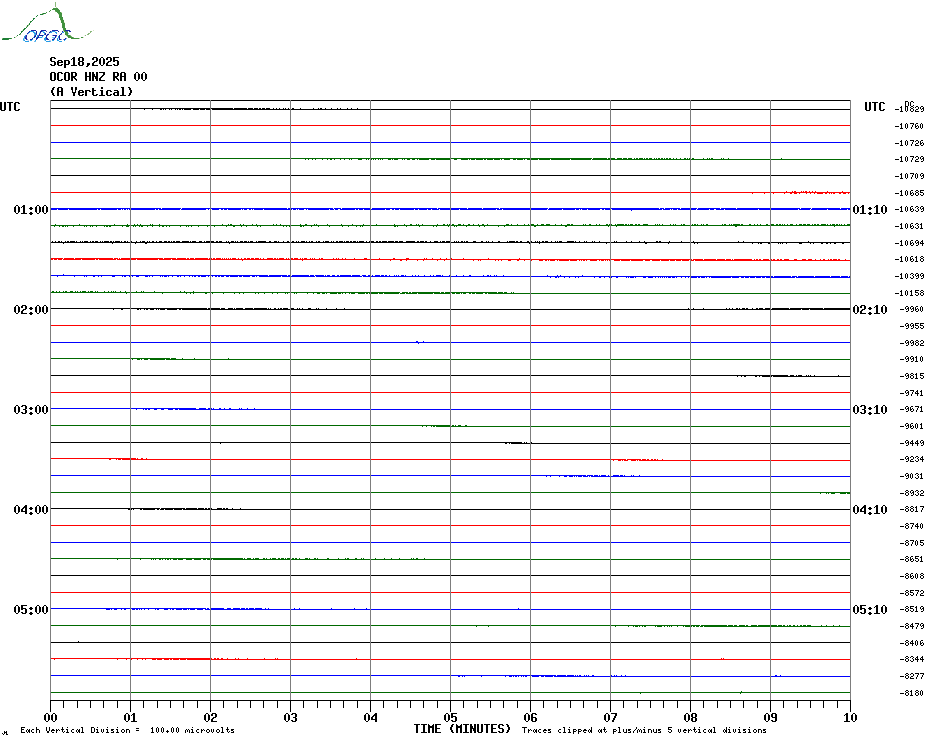
Task: Click the DC value -9982
Action: [912, 343]
